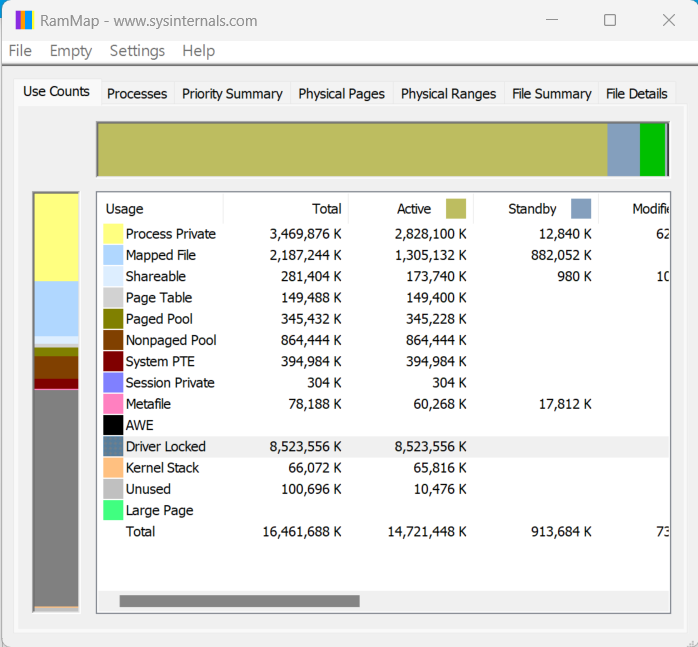698x647 pixels.
Task: Click the 882,052 K Mapped File standby value
Action: pyautogui.click(x=561, y=255)
